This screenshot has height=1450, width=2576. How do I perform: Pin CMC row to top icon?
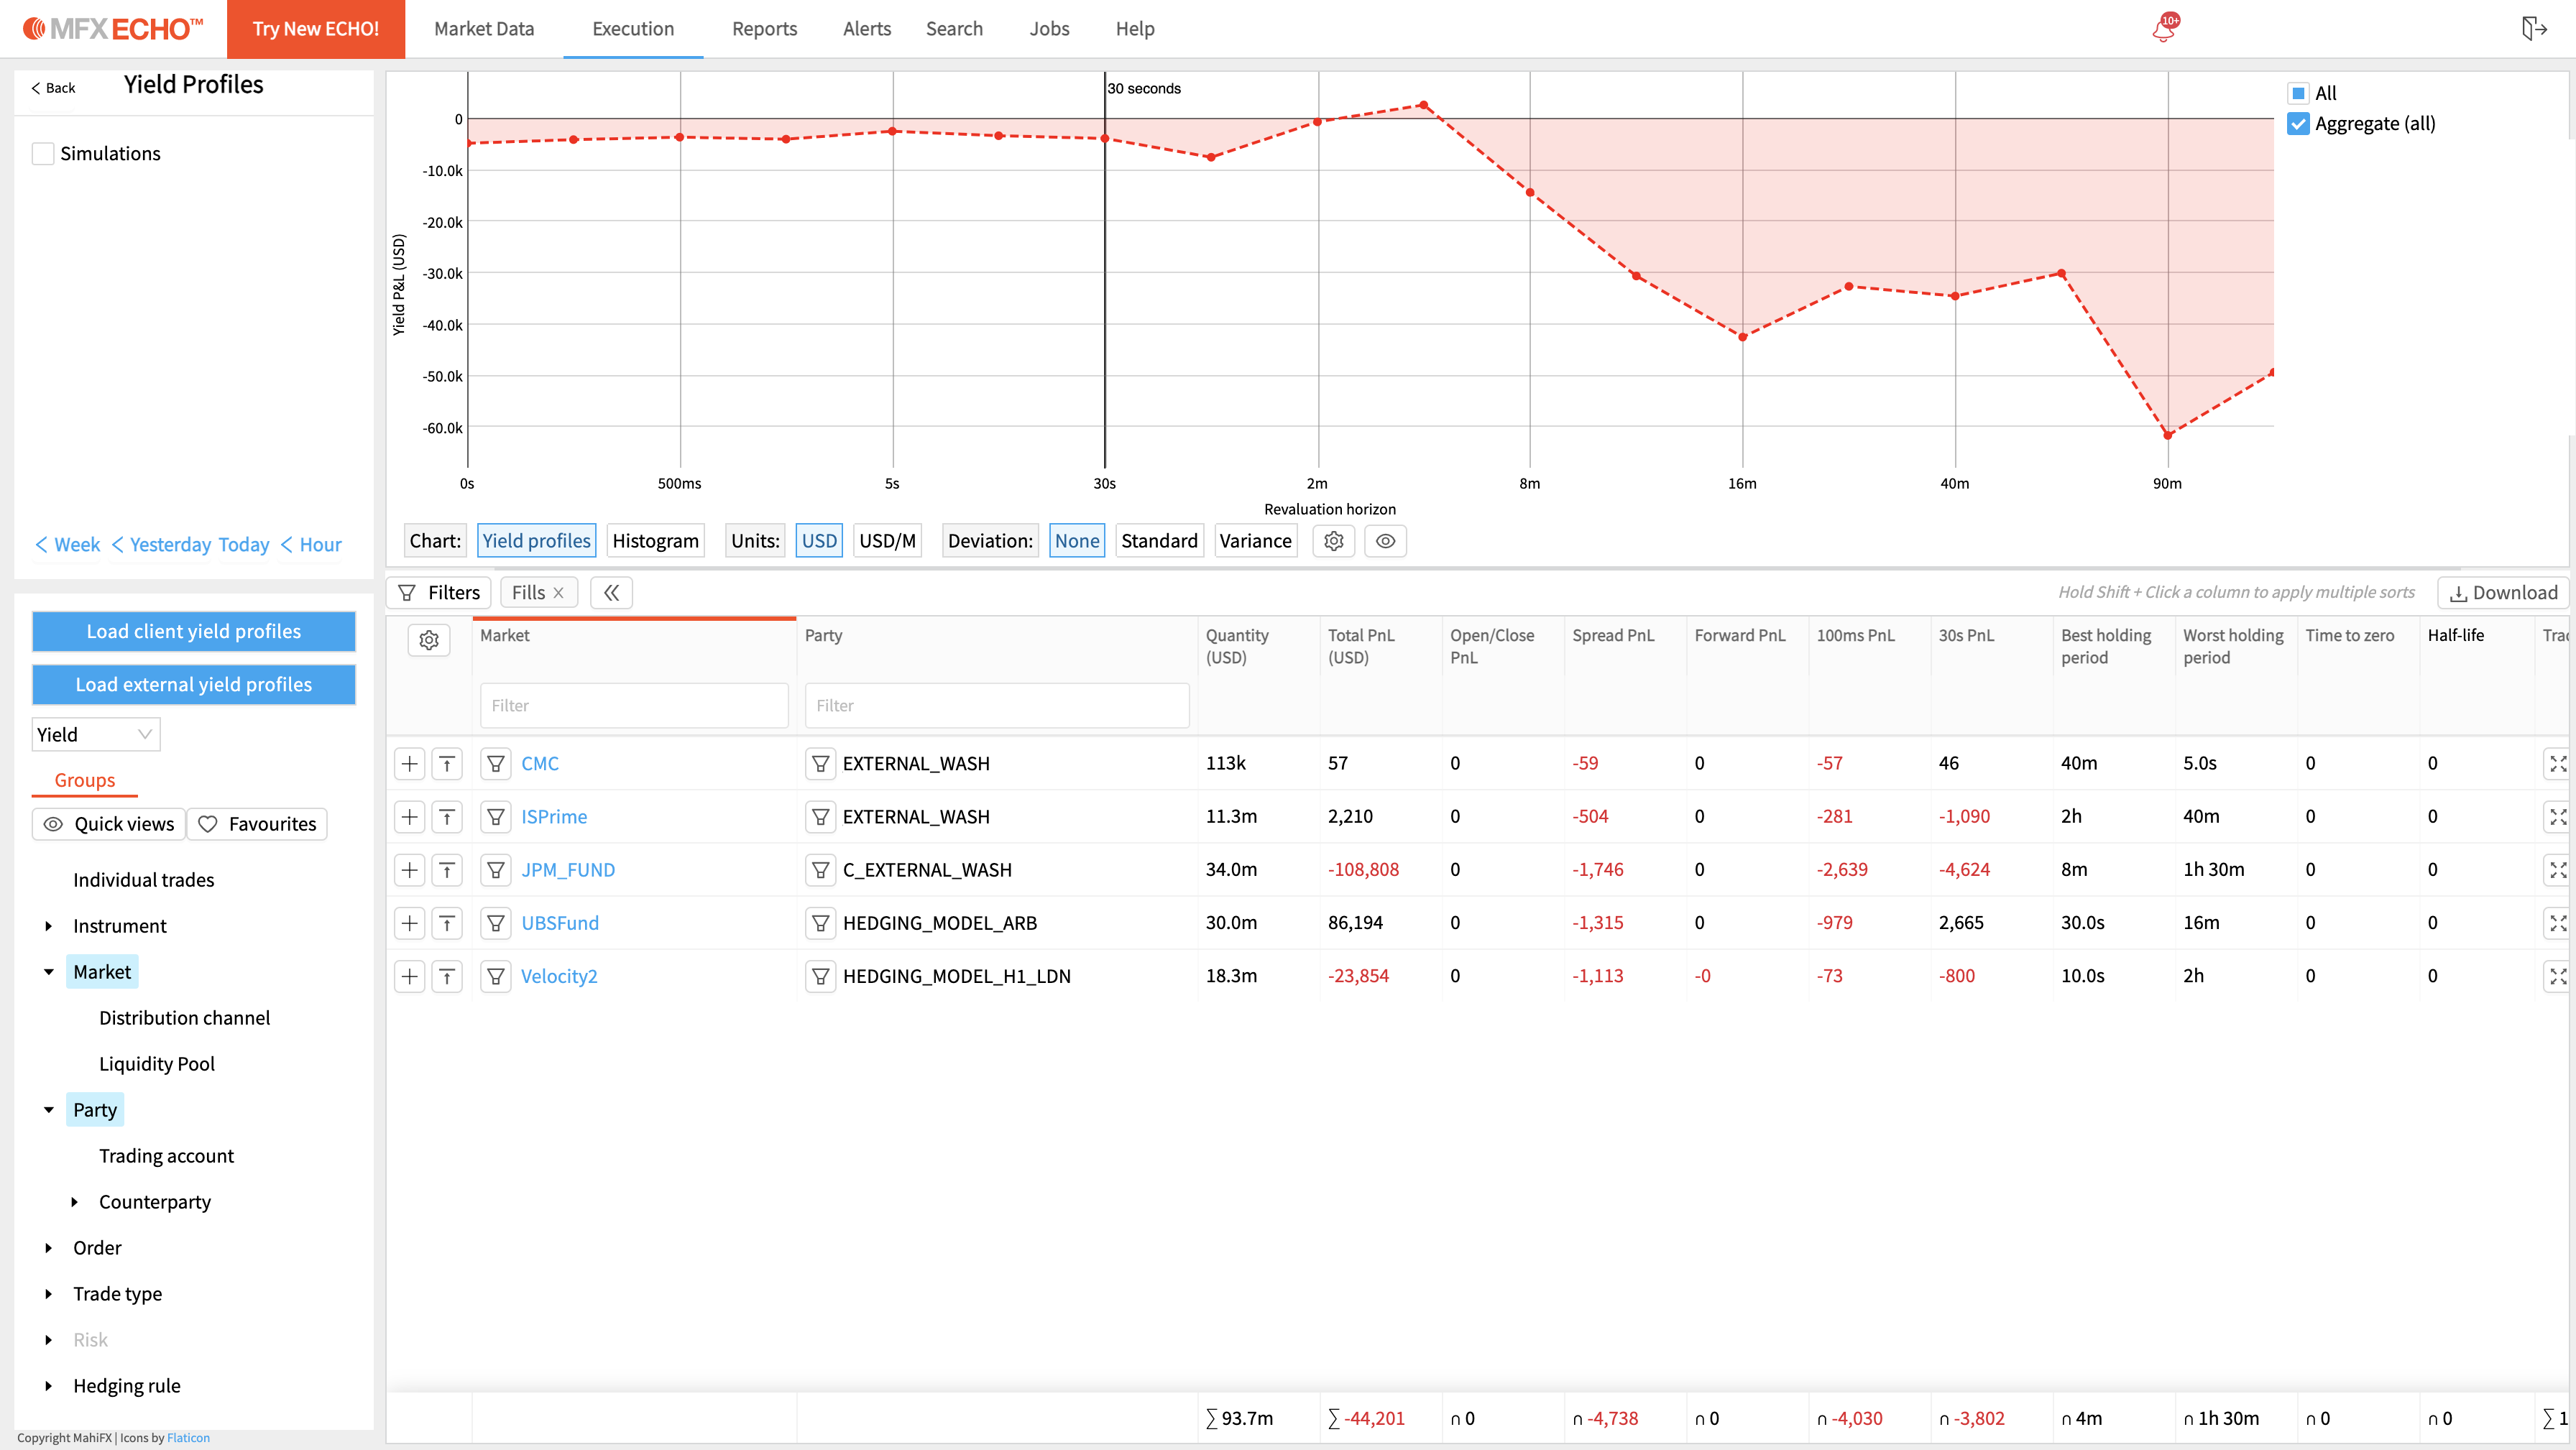pos(447,764)
